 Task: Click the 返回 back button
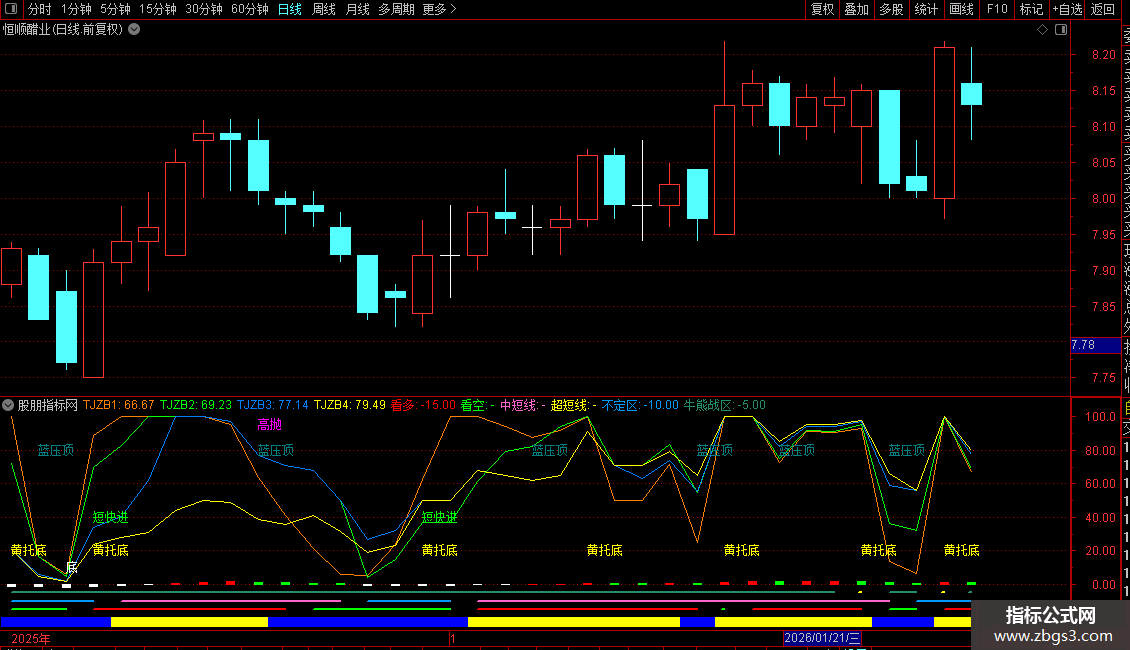(1103, 9)
